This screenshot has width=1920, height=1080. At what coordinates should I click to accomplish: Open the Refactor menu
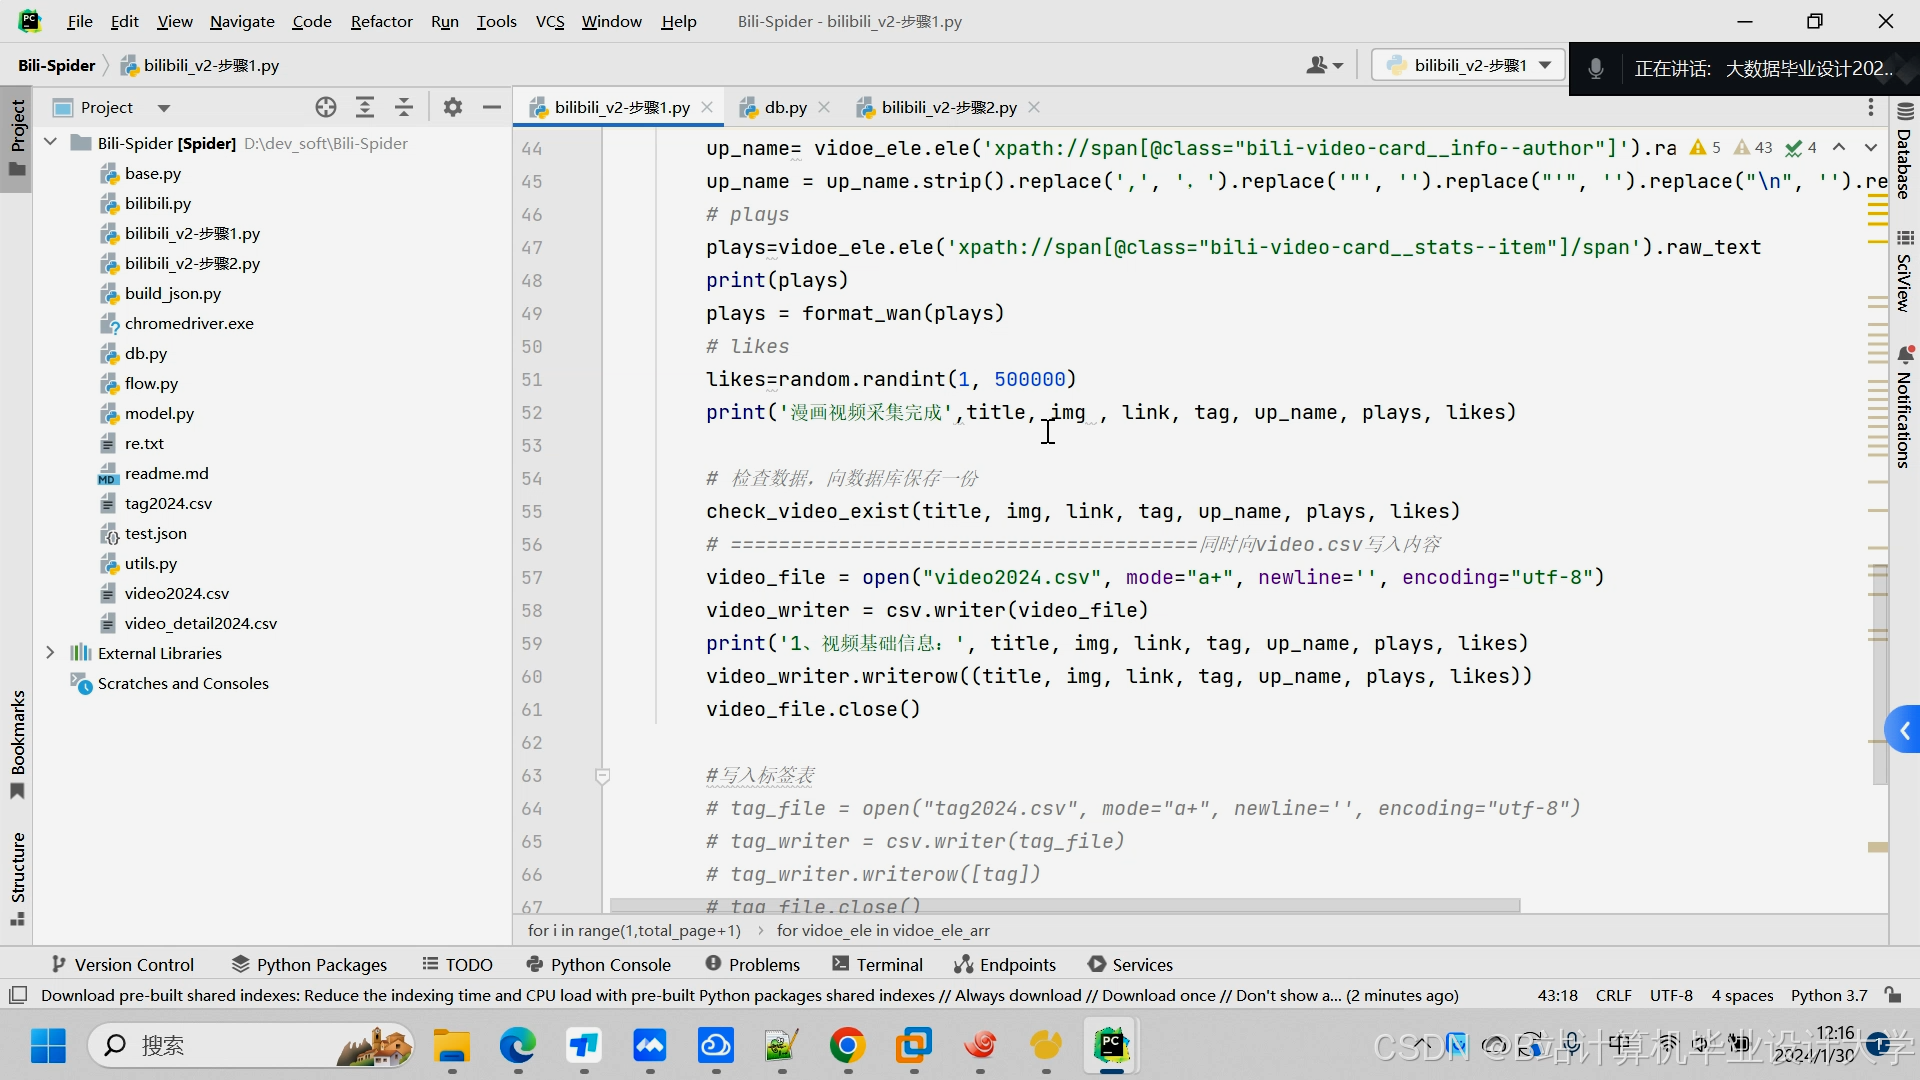381,21
